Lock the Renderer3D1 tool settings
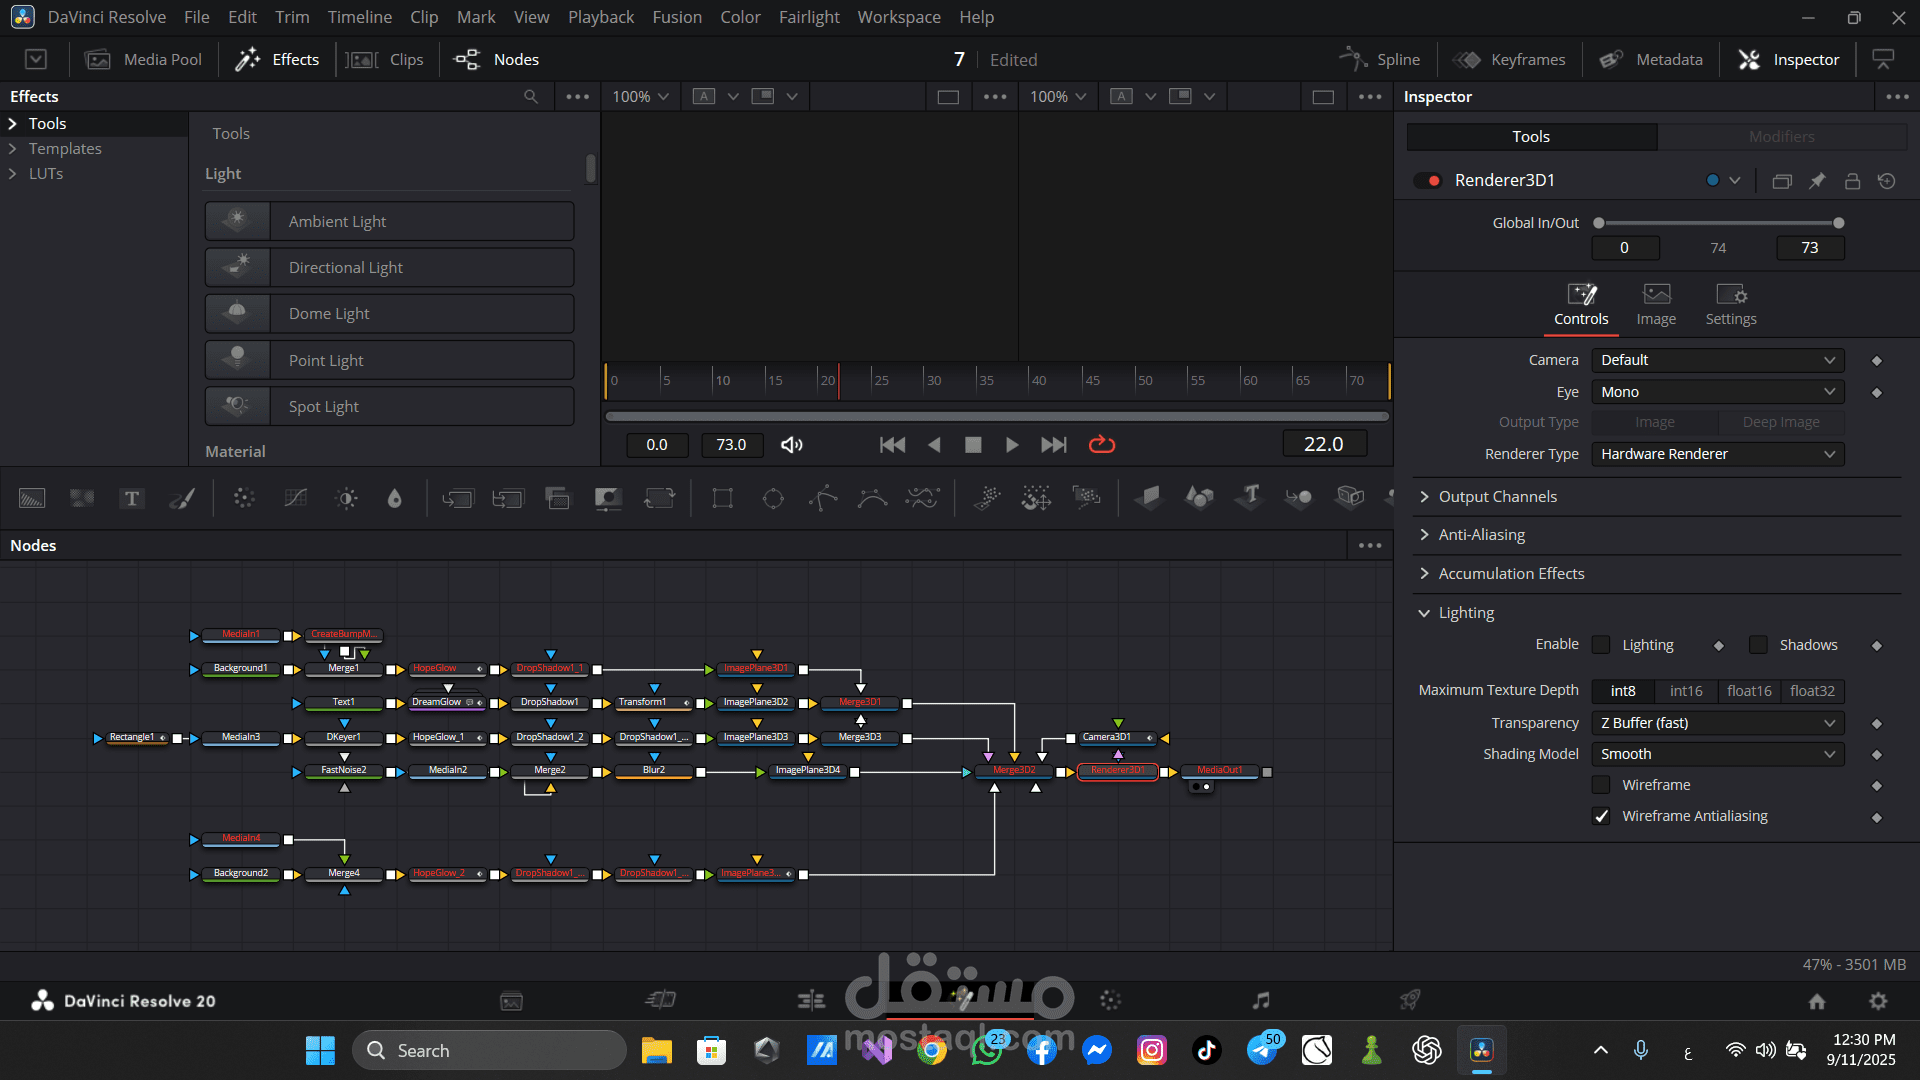 1852,181
